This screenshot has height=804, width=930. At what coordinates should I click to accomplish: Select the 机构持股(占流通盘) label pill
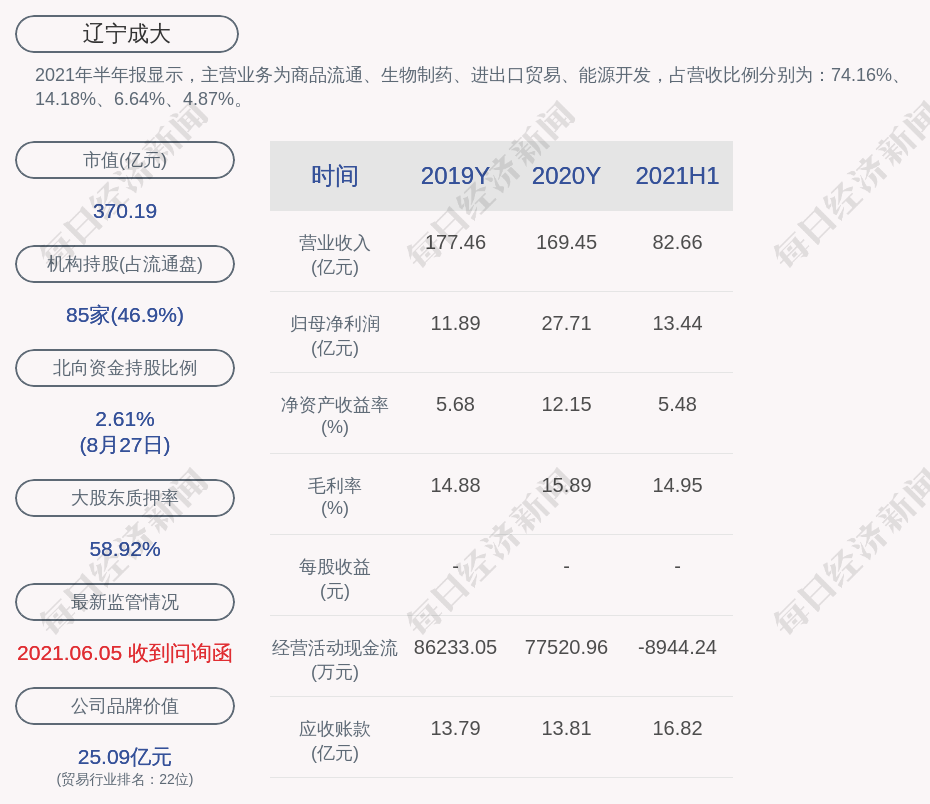125,264
